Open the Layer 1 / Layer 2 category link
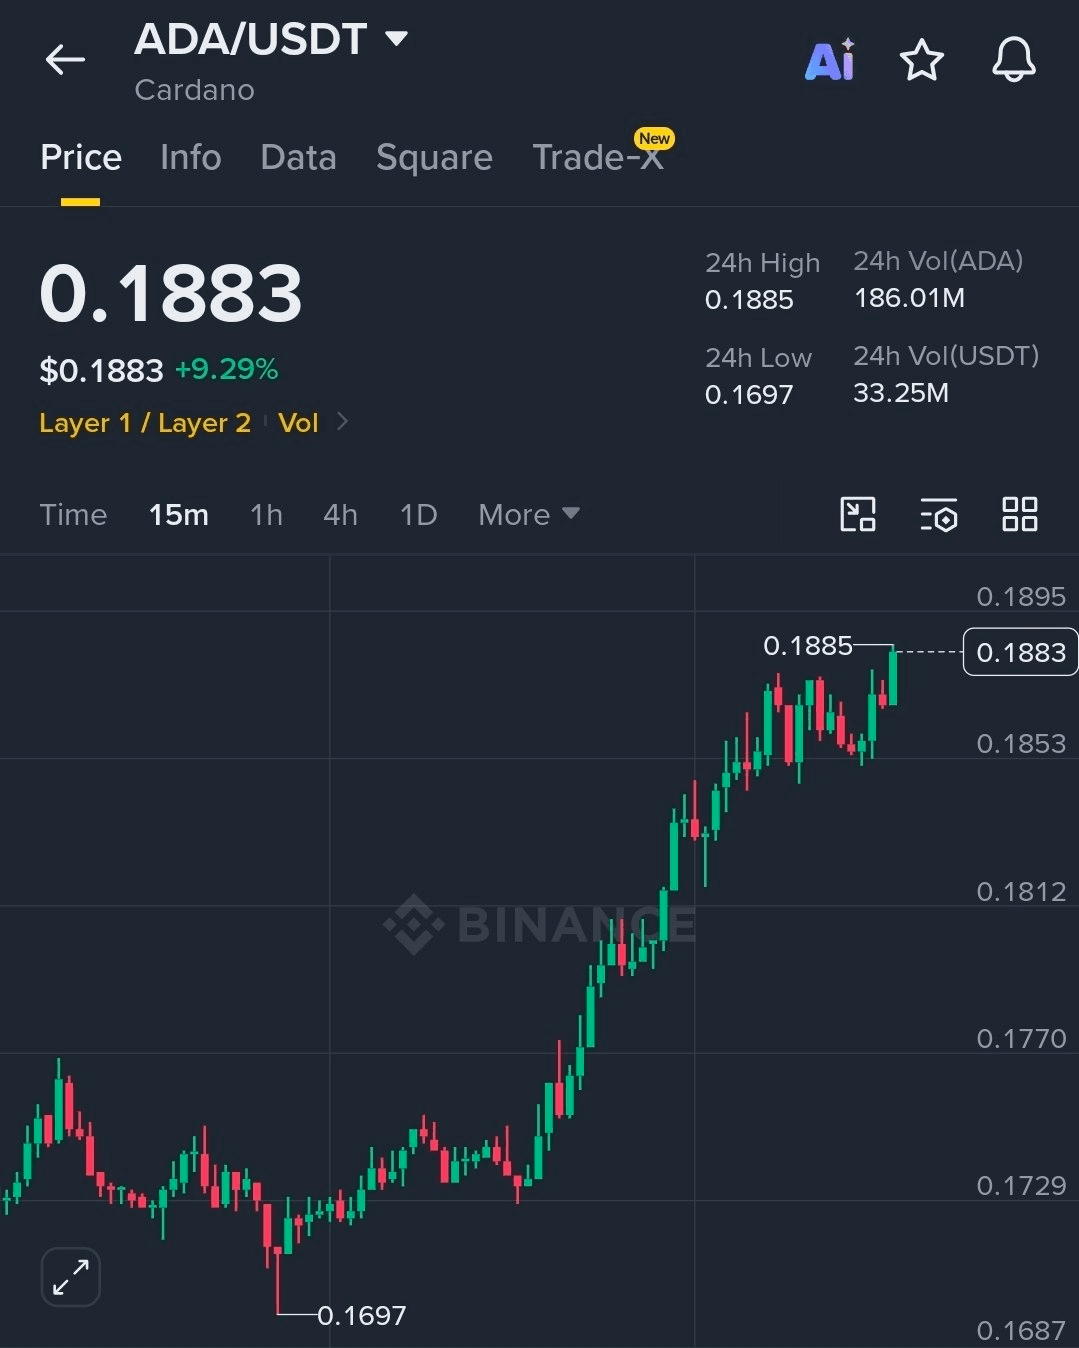 click(x=145, y=423)
